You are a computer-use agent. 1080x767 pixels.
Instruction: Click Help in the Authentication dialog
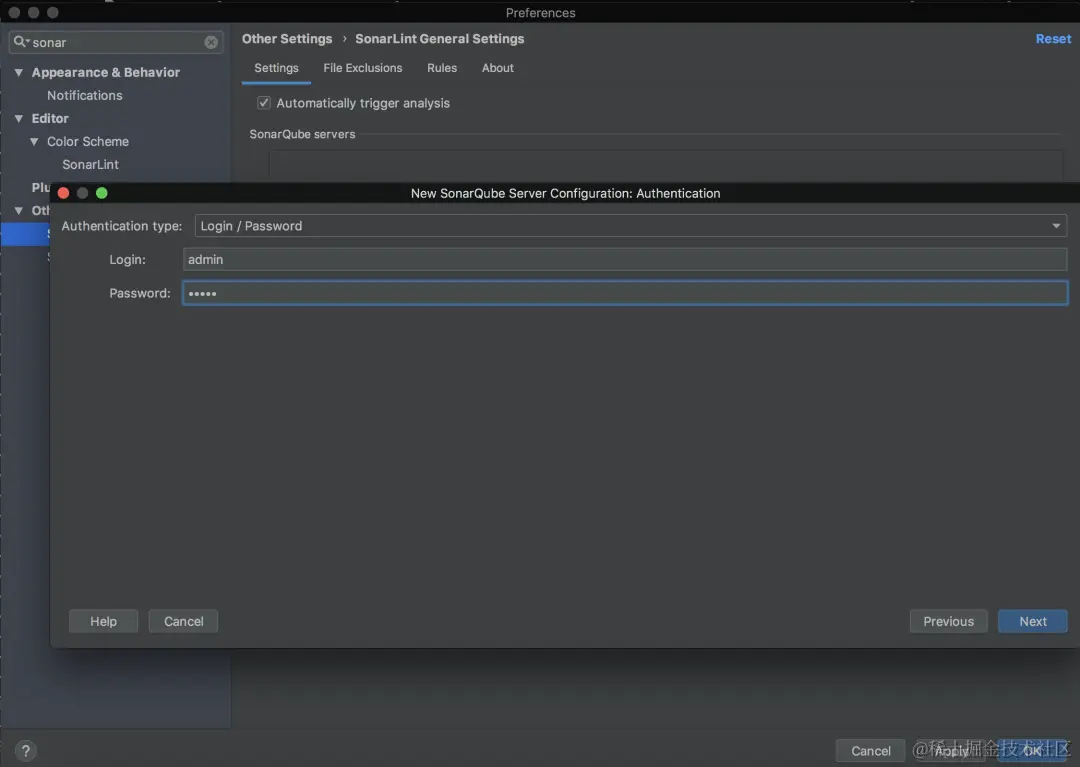pos(103,621)
